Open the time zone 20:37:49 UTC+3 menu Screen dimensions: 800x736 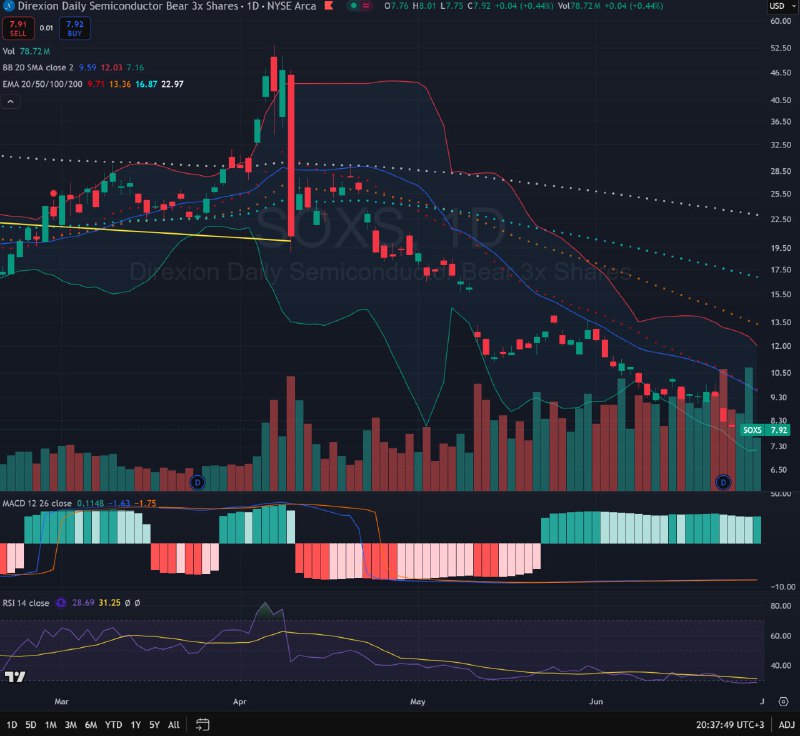point(731,725)
